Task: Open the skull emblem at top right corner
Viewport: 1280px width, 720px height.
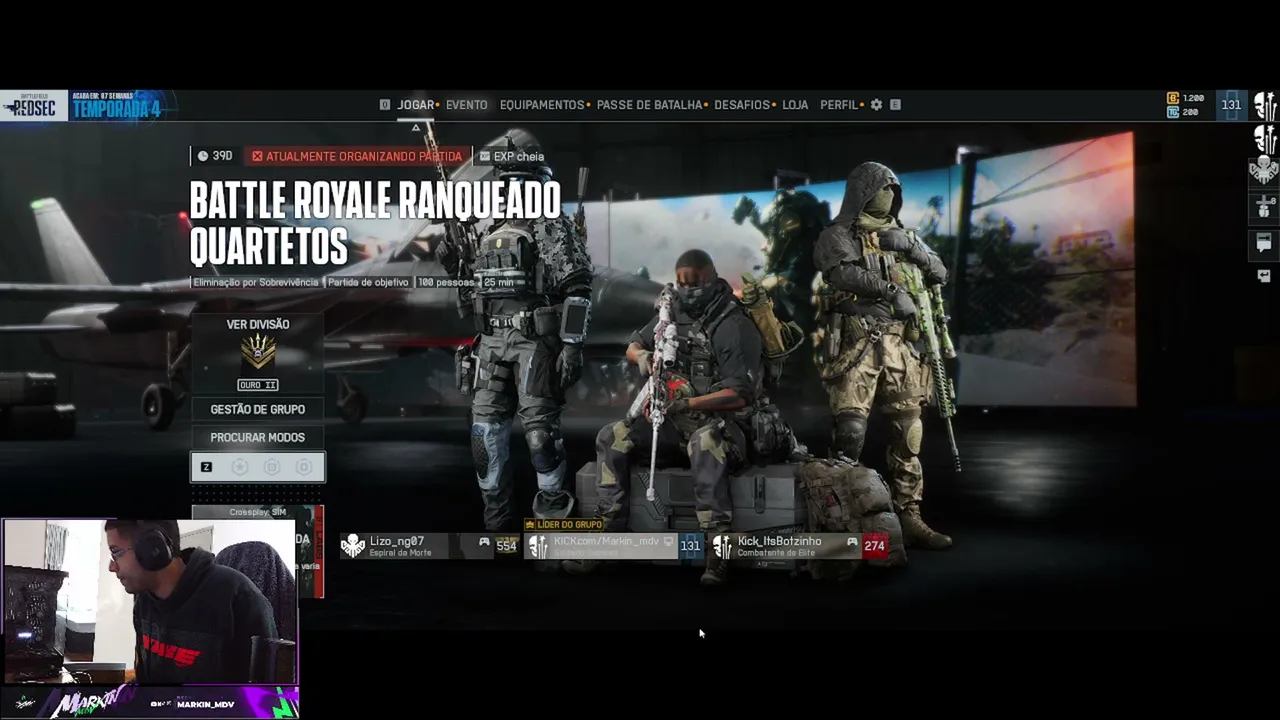Action: [x=1265, y=106]
